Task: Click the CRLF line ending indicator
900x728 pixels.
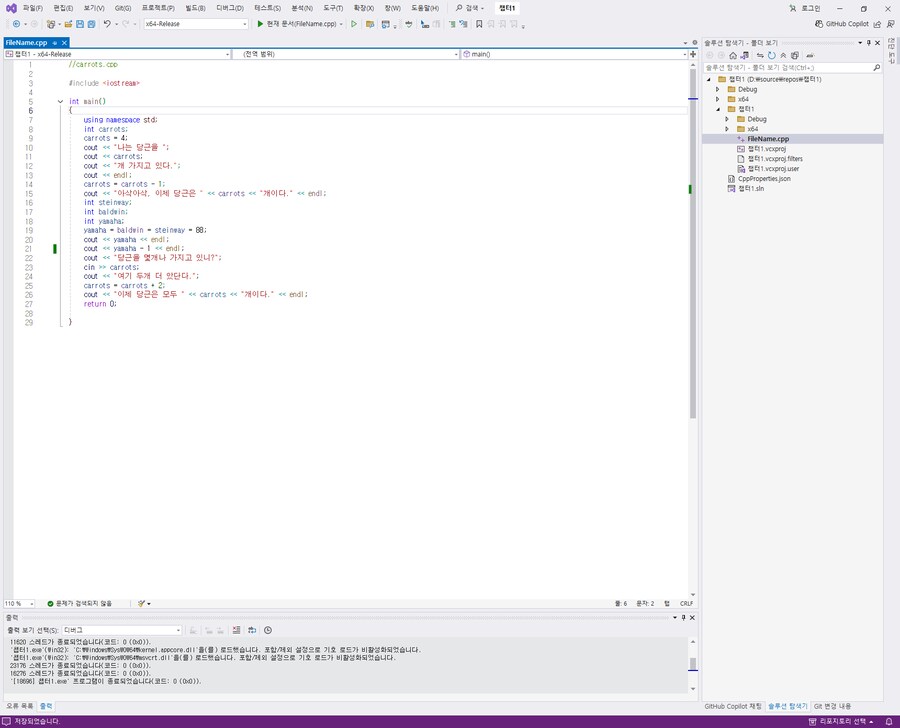Action: coord(686,603)
